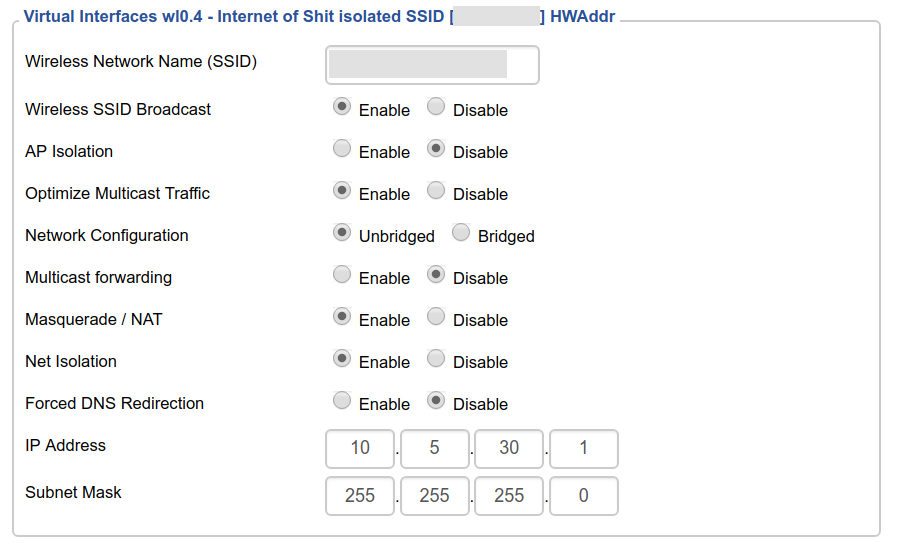Enable Net Isolation radio button

click(x=342, y=359)
